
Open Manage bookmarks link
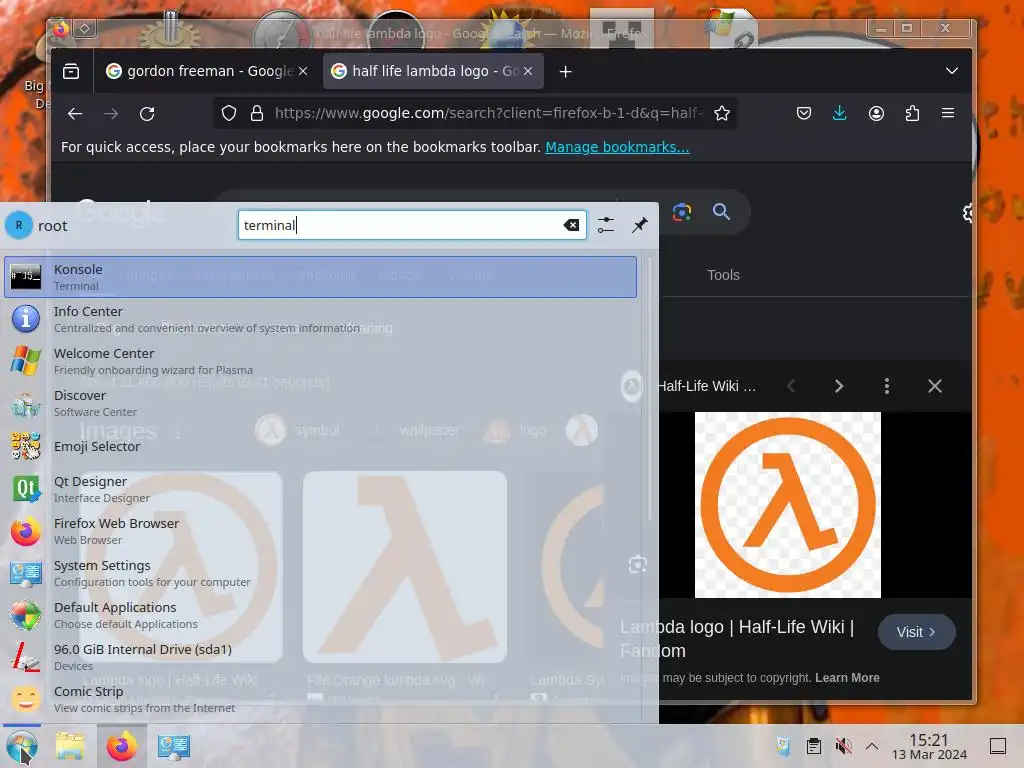(x=617, y=147)
